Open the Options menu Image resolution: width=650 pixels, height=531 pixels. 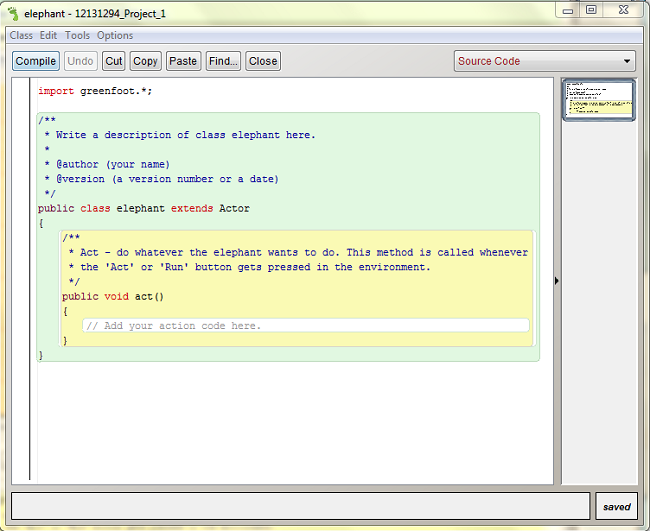pos(115,36)
